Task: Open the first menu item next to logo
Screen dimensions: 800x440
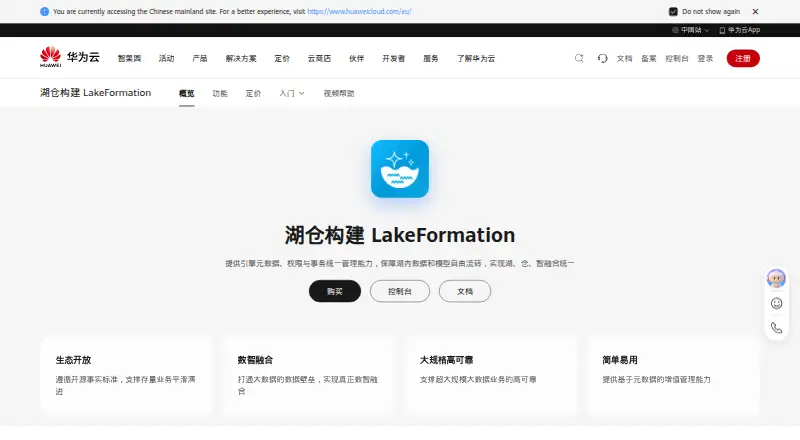Action: click(129, 58)
